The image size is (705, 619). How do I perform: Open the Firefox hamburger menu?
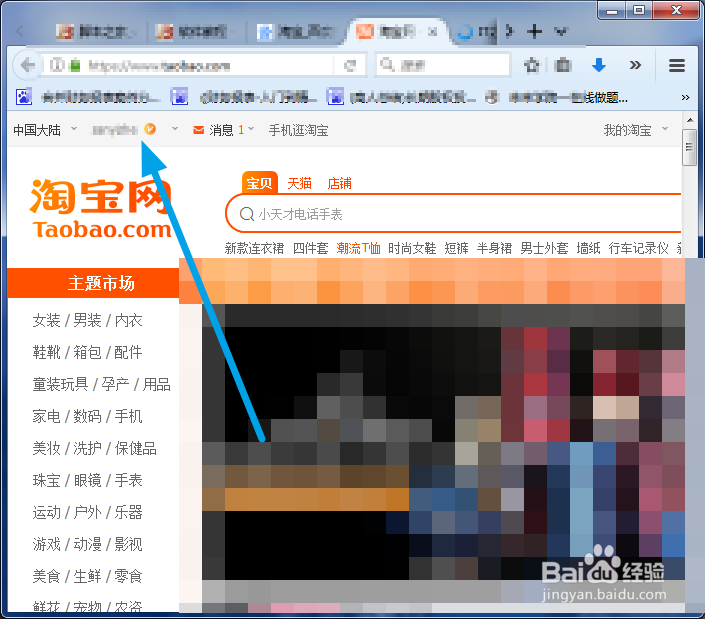pyautogui.click(x=677, y=66)
